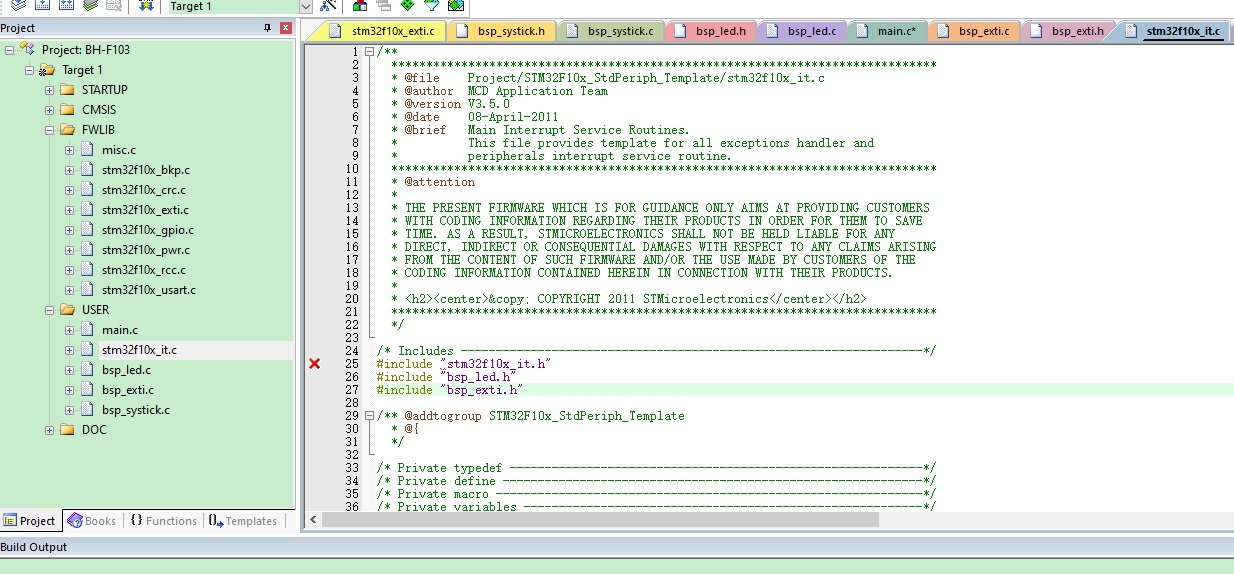Click the Rebuild all target files icon
Screen dimensions: 1234x574
coord(66,5)
